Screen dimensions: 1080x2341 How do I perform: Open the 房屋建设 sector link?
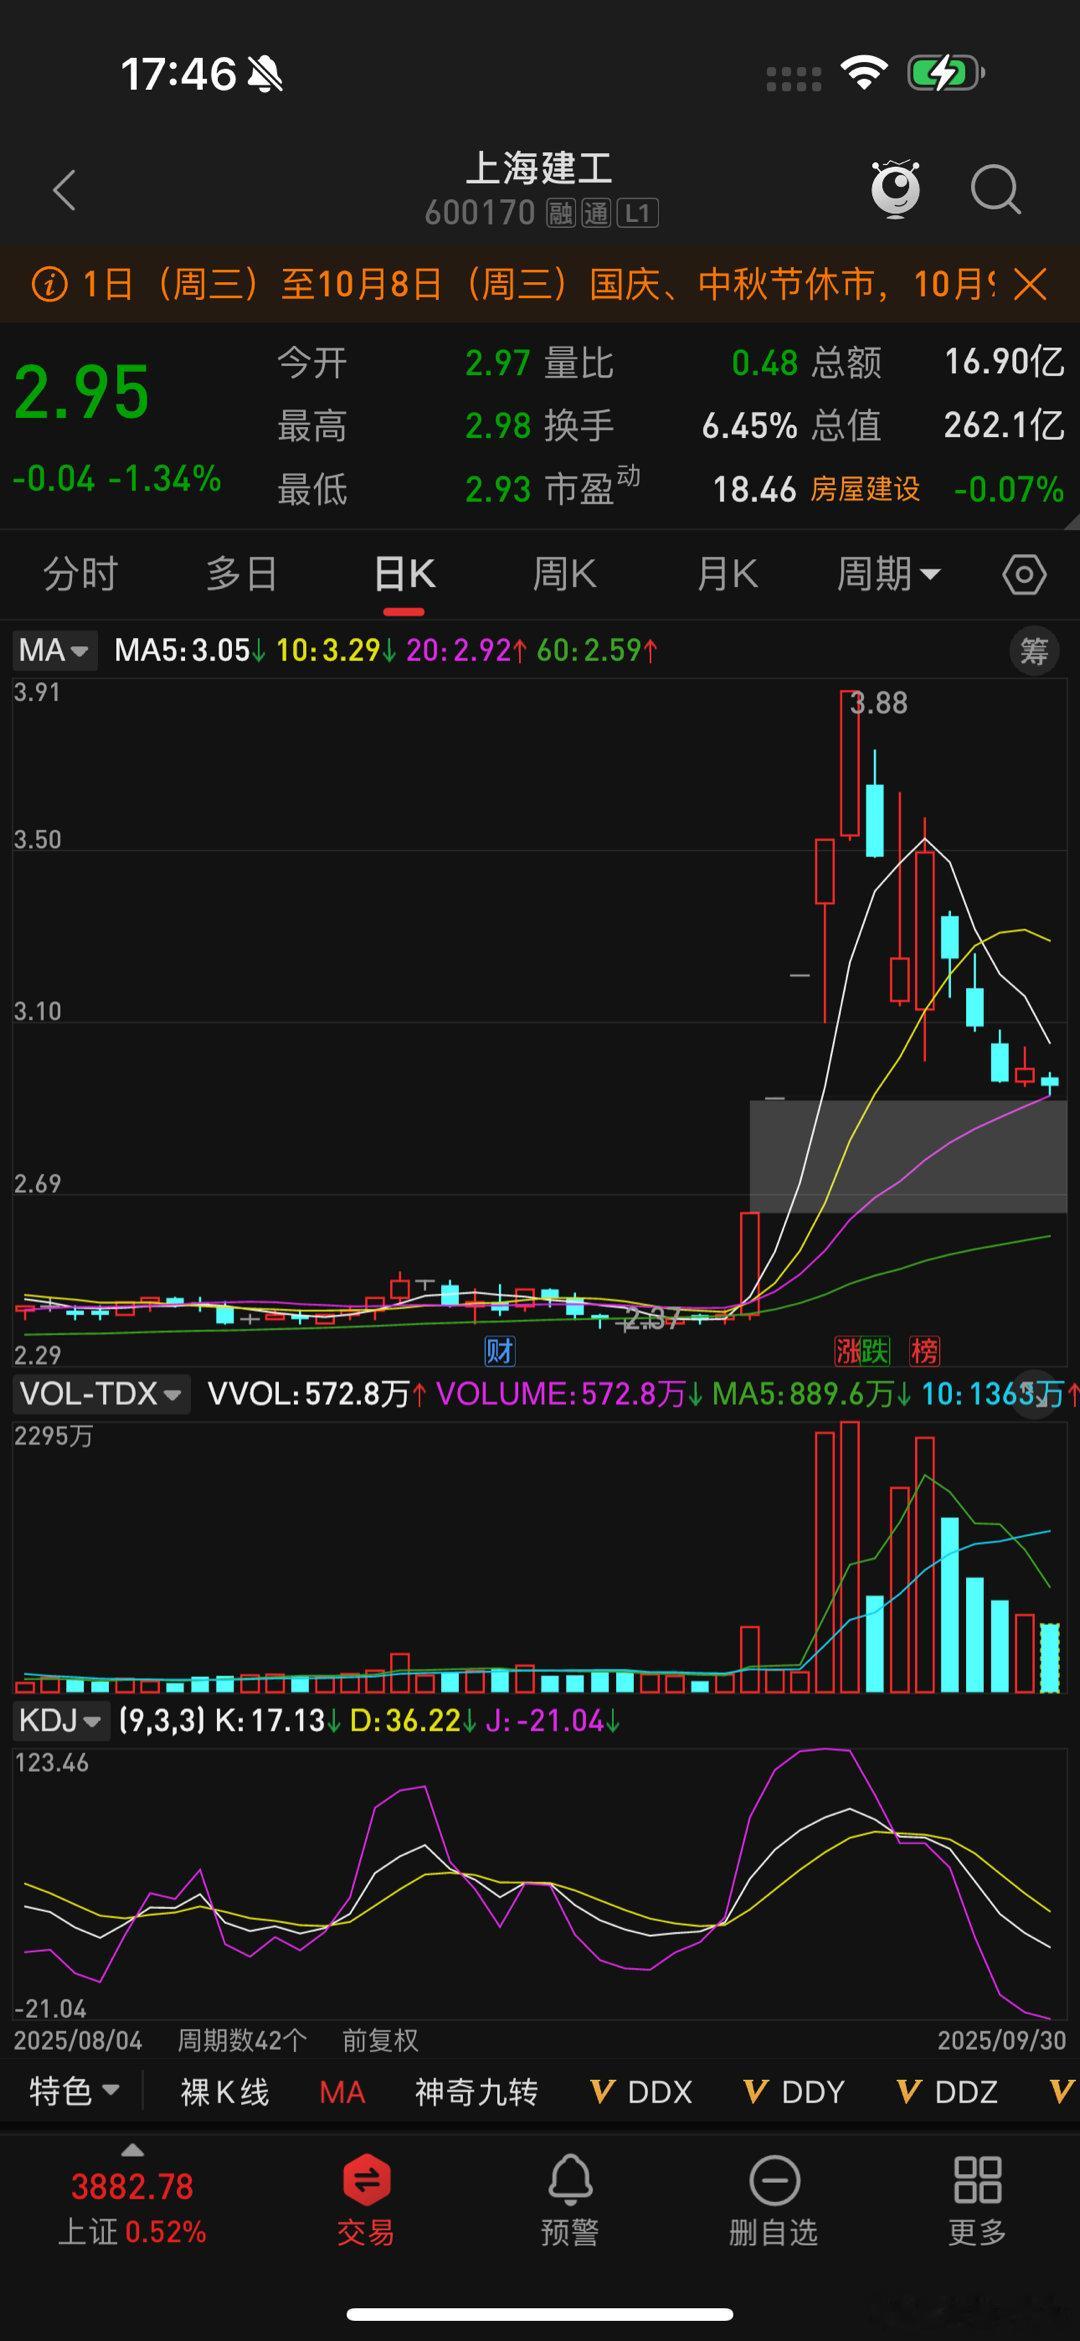click(x=865, y=489)
